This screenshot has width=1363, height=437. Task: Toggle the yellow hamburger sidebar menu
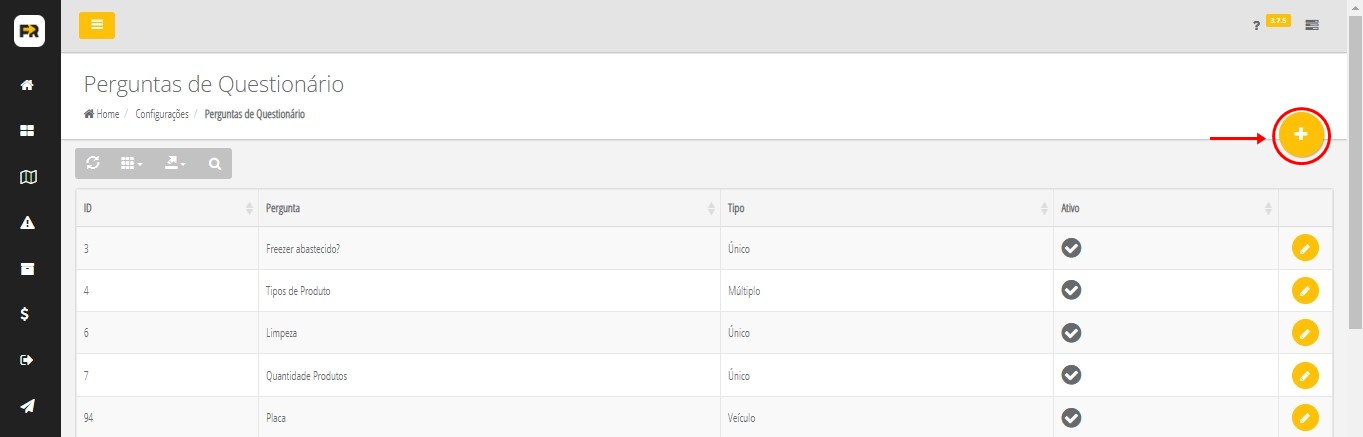(x=97, y=25)
